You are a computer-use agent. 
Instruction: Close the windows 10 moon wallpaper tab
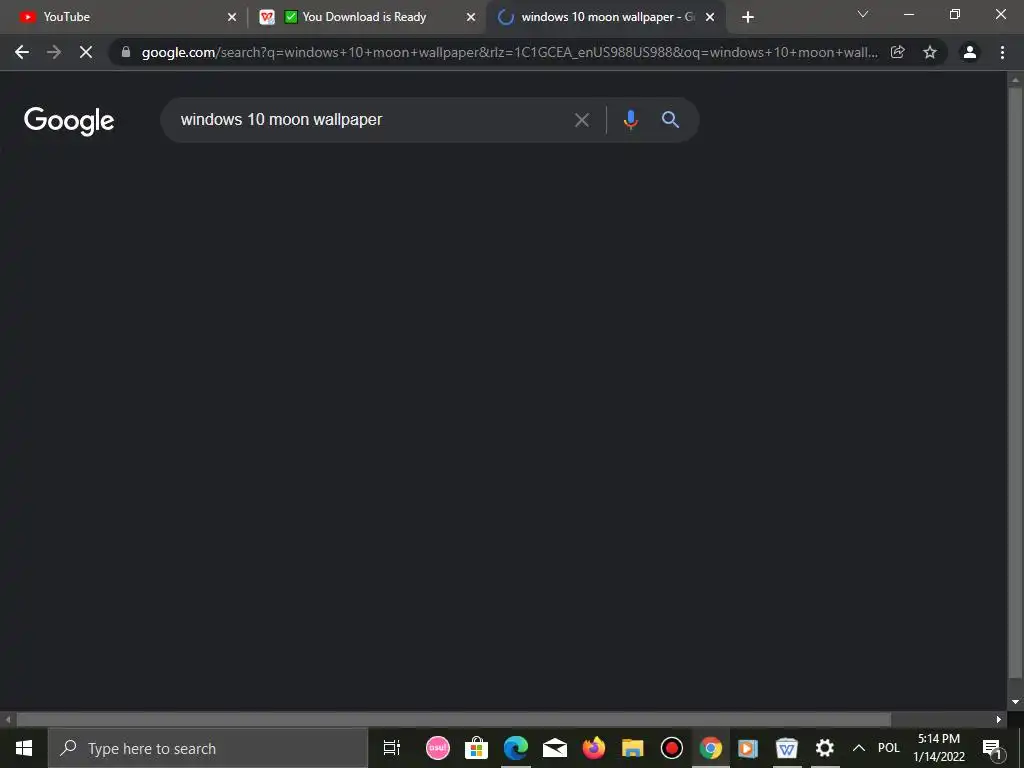tap(710, 18)
